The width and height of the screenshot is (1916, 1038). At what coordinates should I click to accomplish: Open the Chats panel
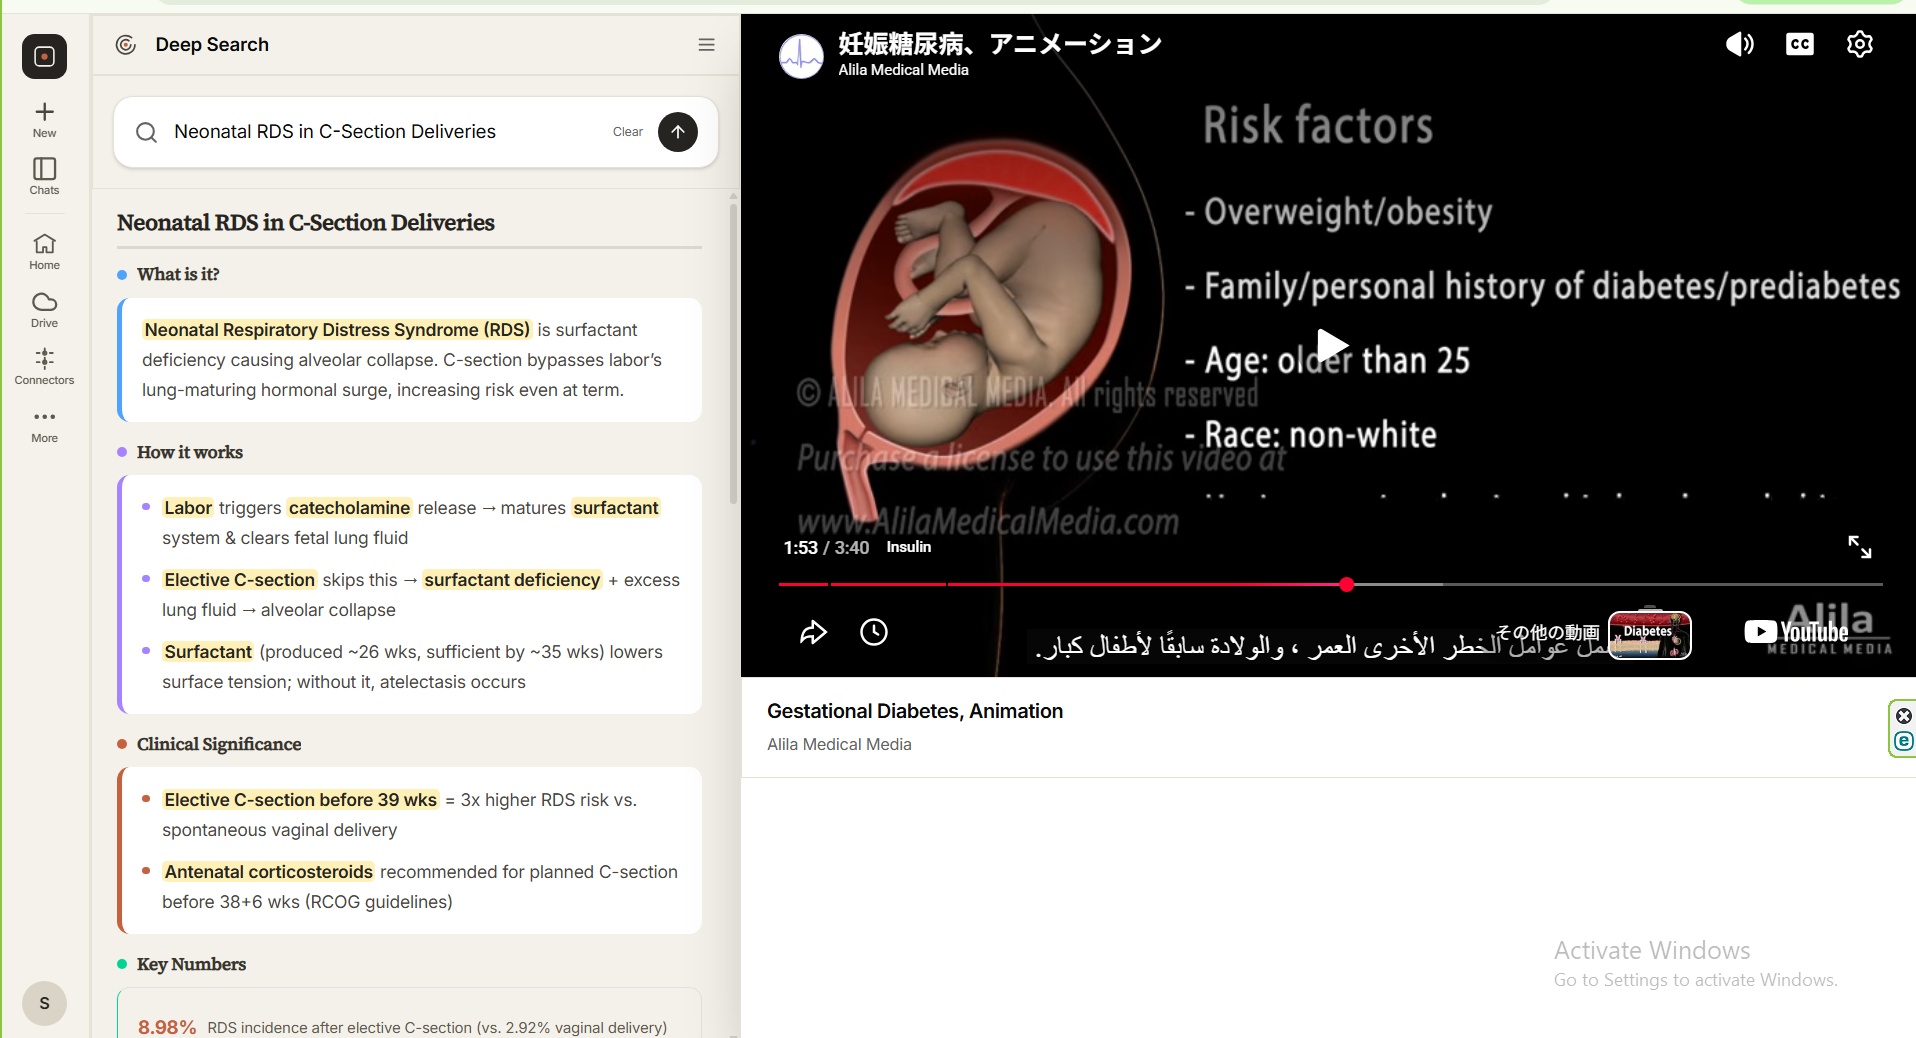click(45, 176)
